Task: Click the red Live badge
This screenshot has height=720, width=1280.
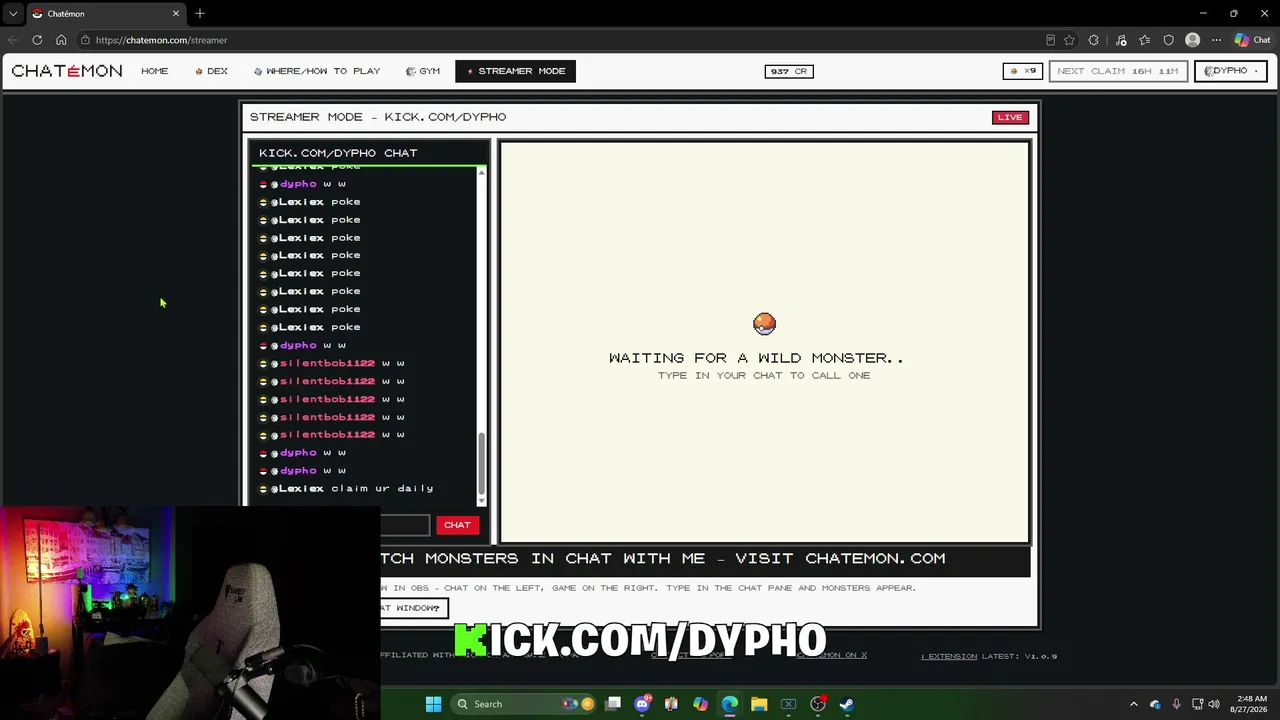Action: coord(1010,117)
